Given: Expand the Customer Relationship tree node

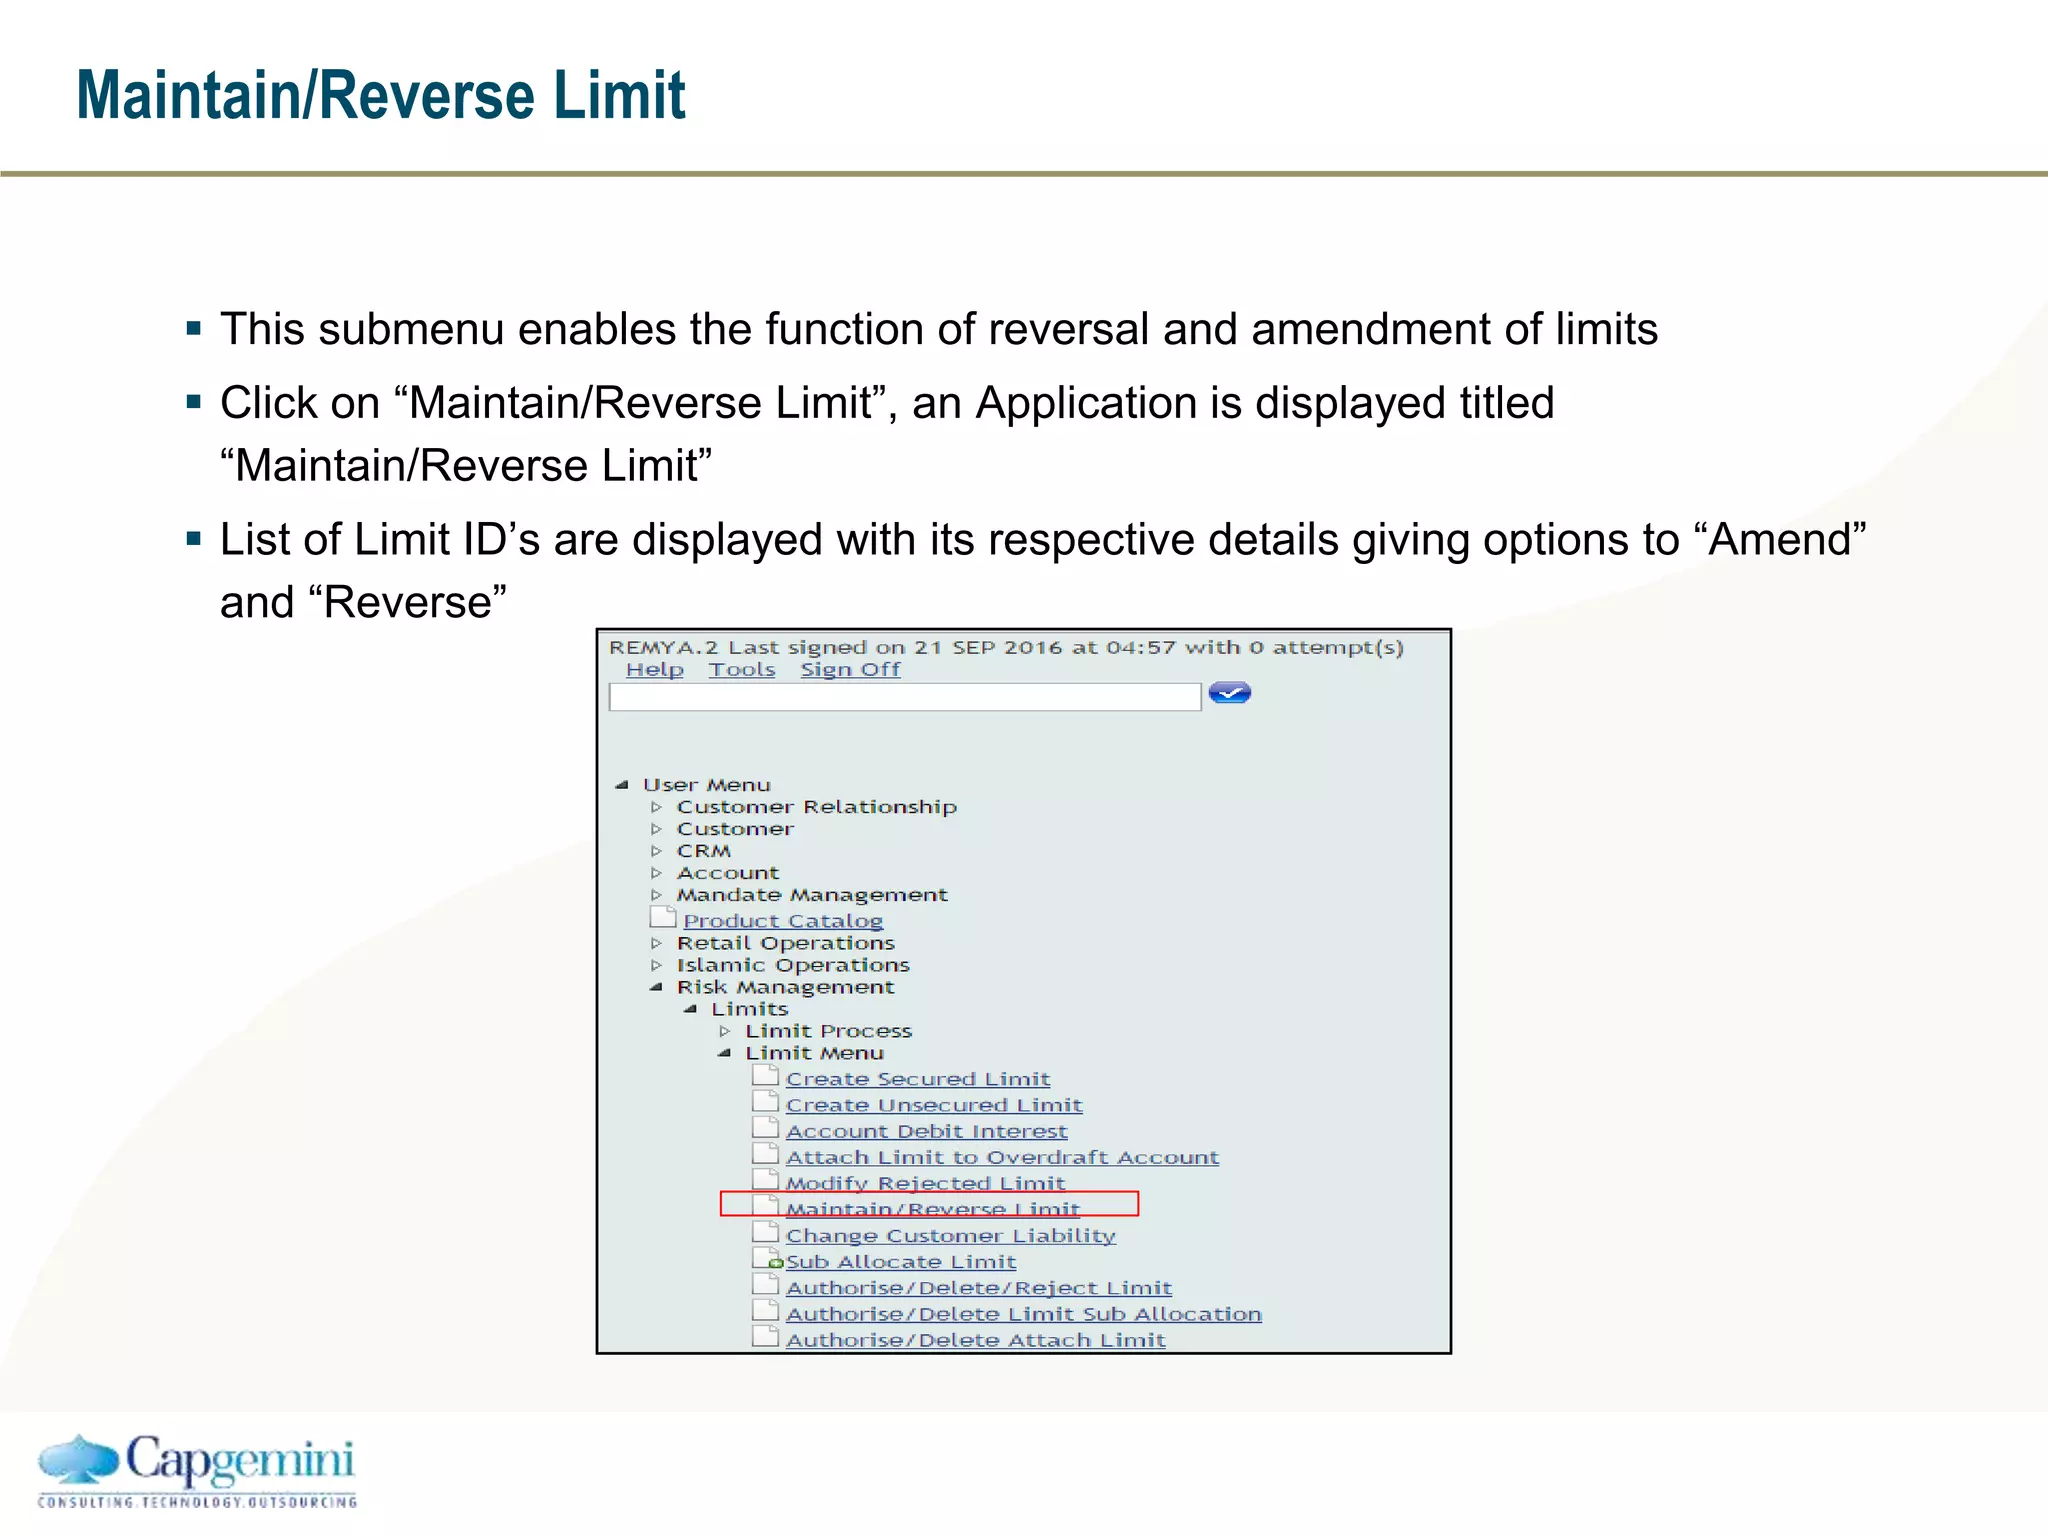Looking at the screenshot, I should [x=656, y=807].
